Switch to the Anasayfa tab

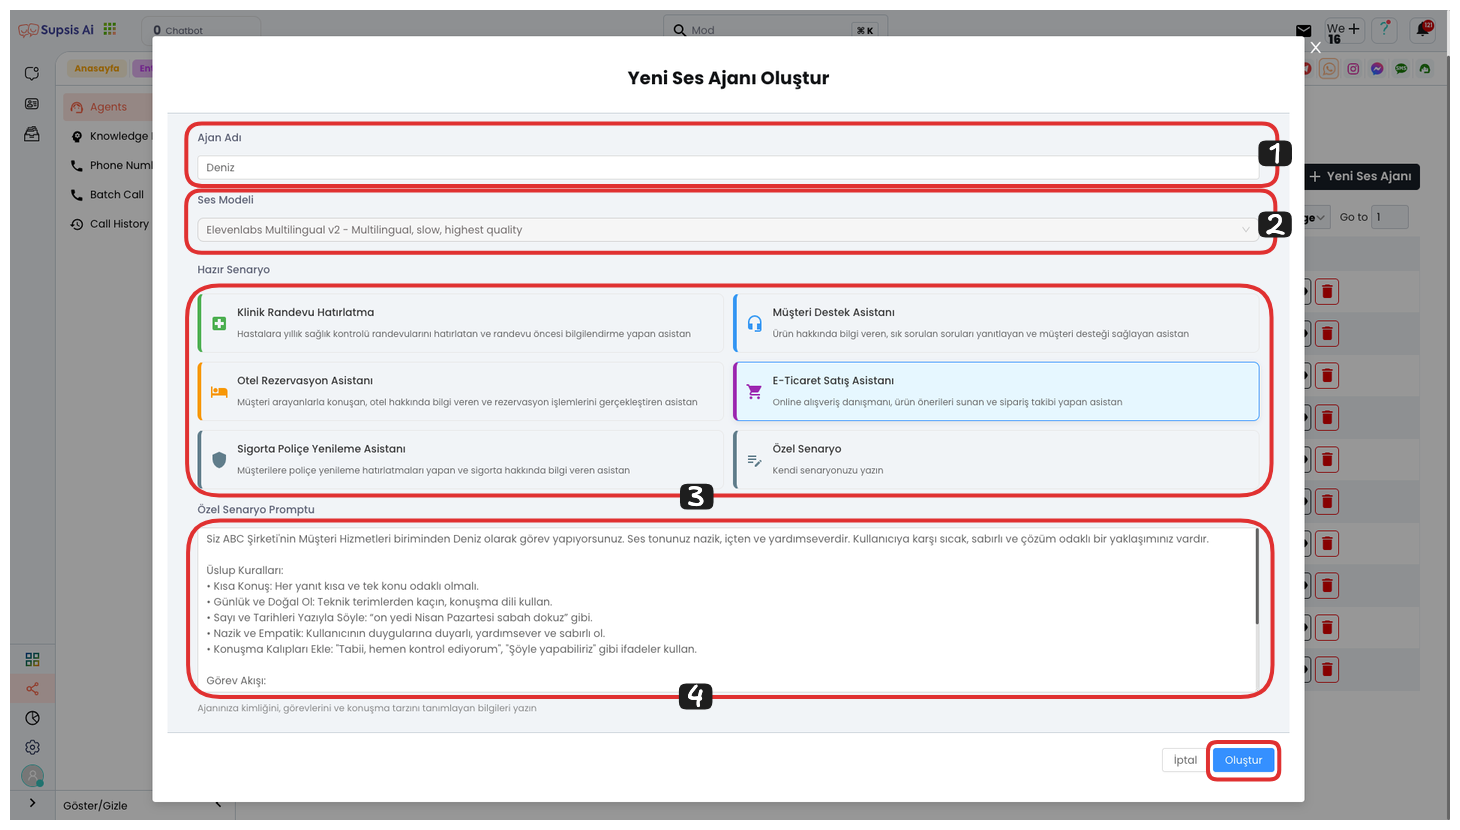[97, 68]
